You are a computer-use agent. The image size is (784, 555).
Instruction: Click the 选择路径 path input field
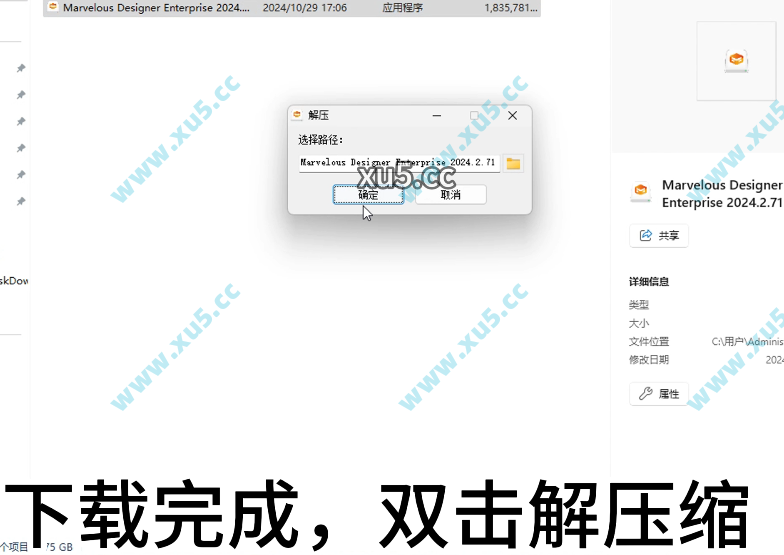tap(398, 163)
